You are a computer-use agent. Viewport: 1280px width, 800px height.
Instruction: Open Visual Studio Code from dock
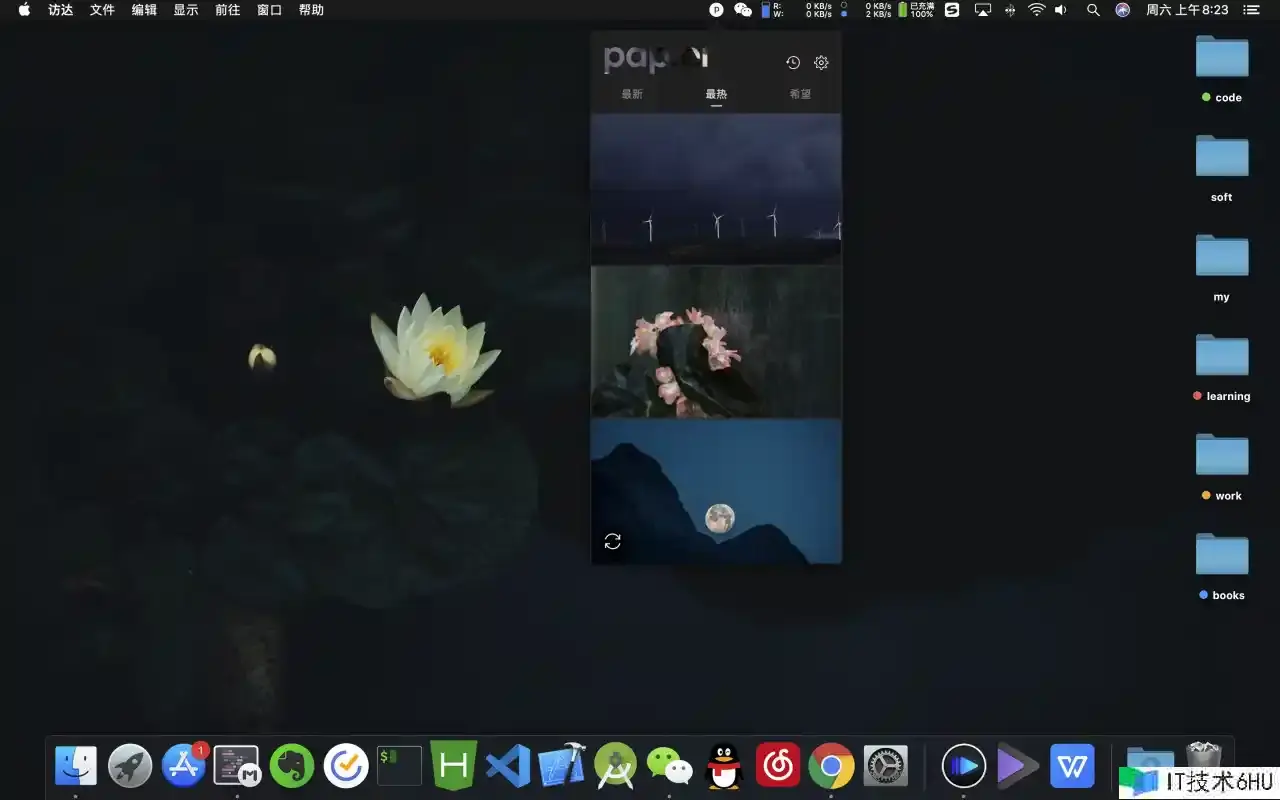click(508, 767)
